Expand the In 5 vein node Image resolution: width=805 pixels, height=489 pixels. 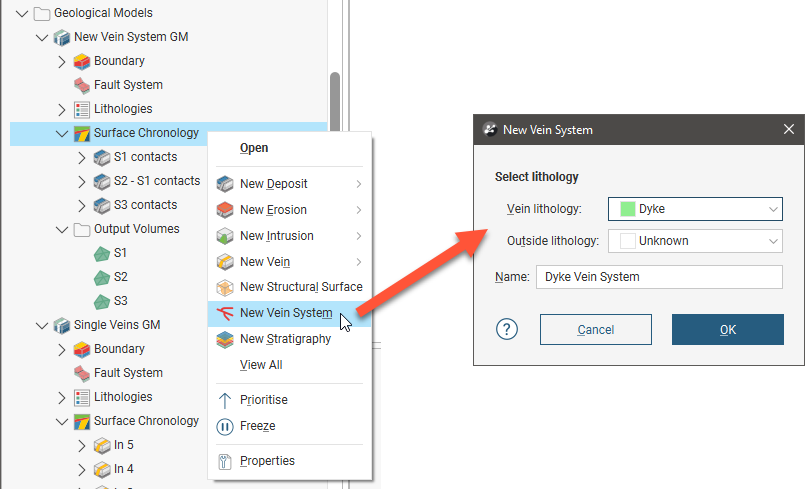click(82, 446)
